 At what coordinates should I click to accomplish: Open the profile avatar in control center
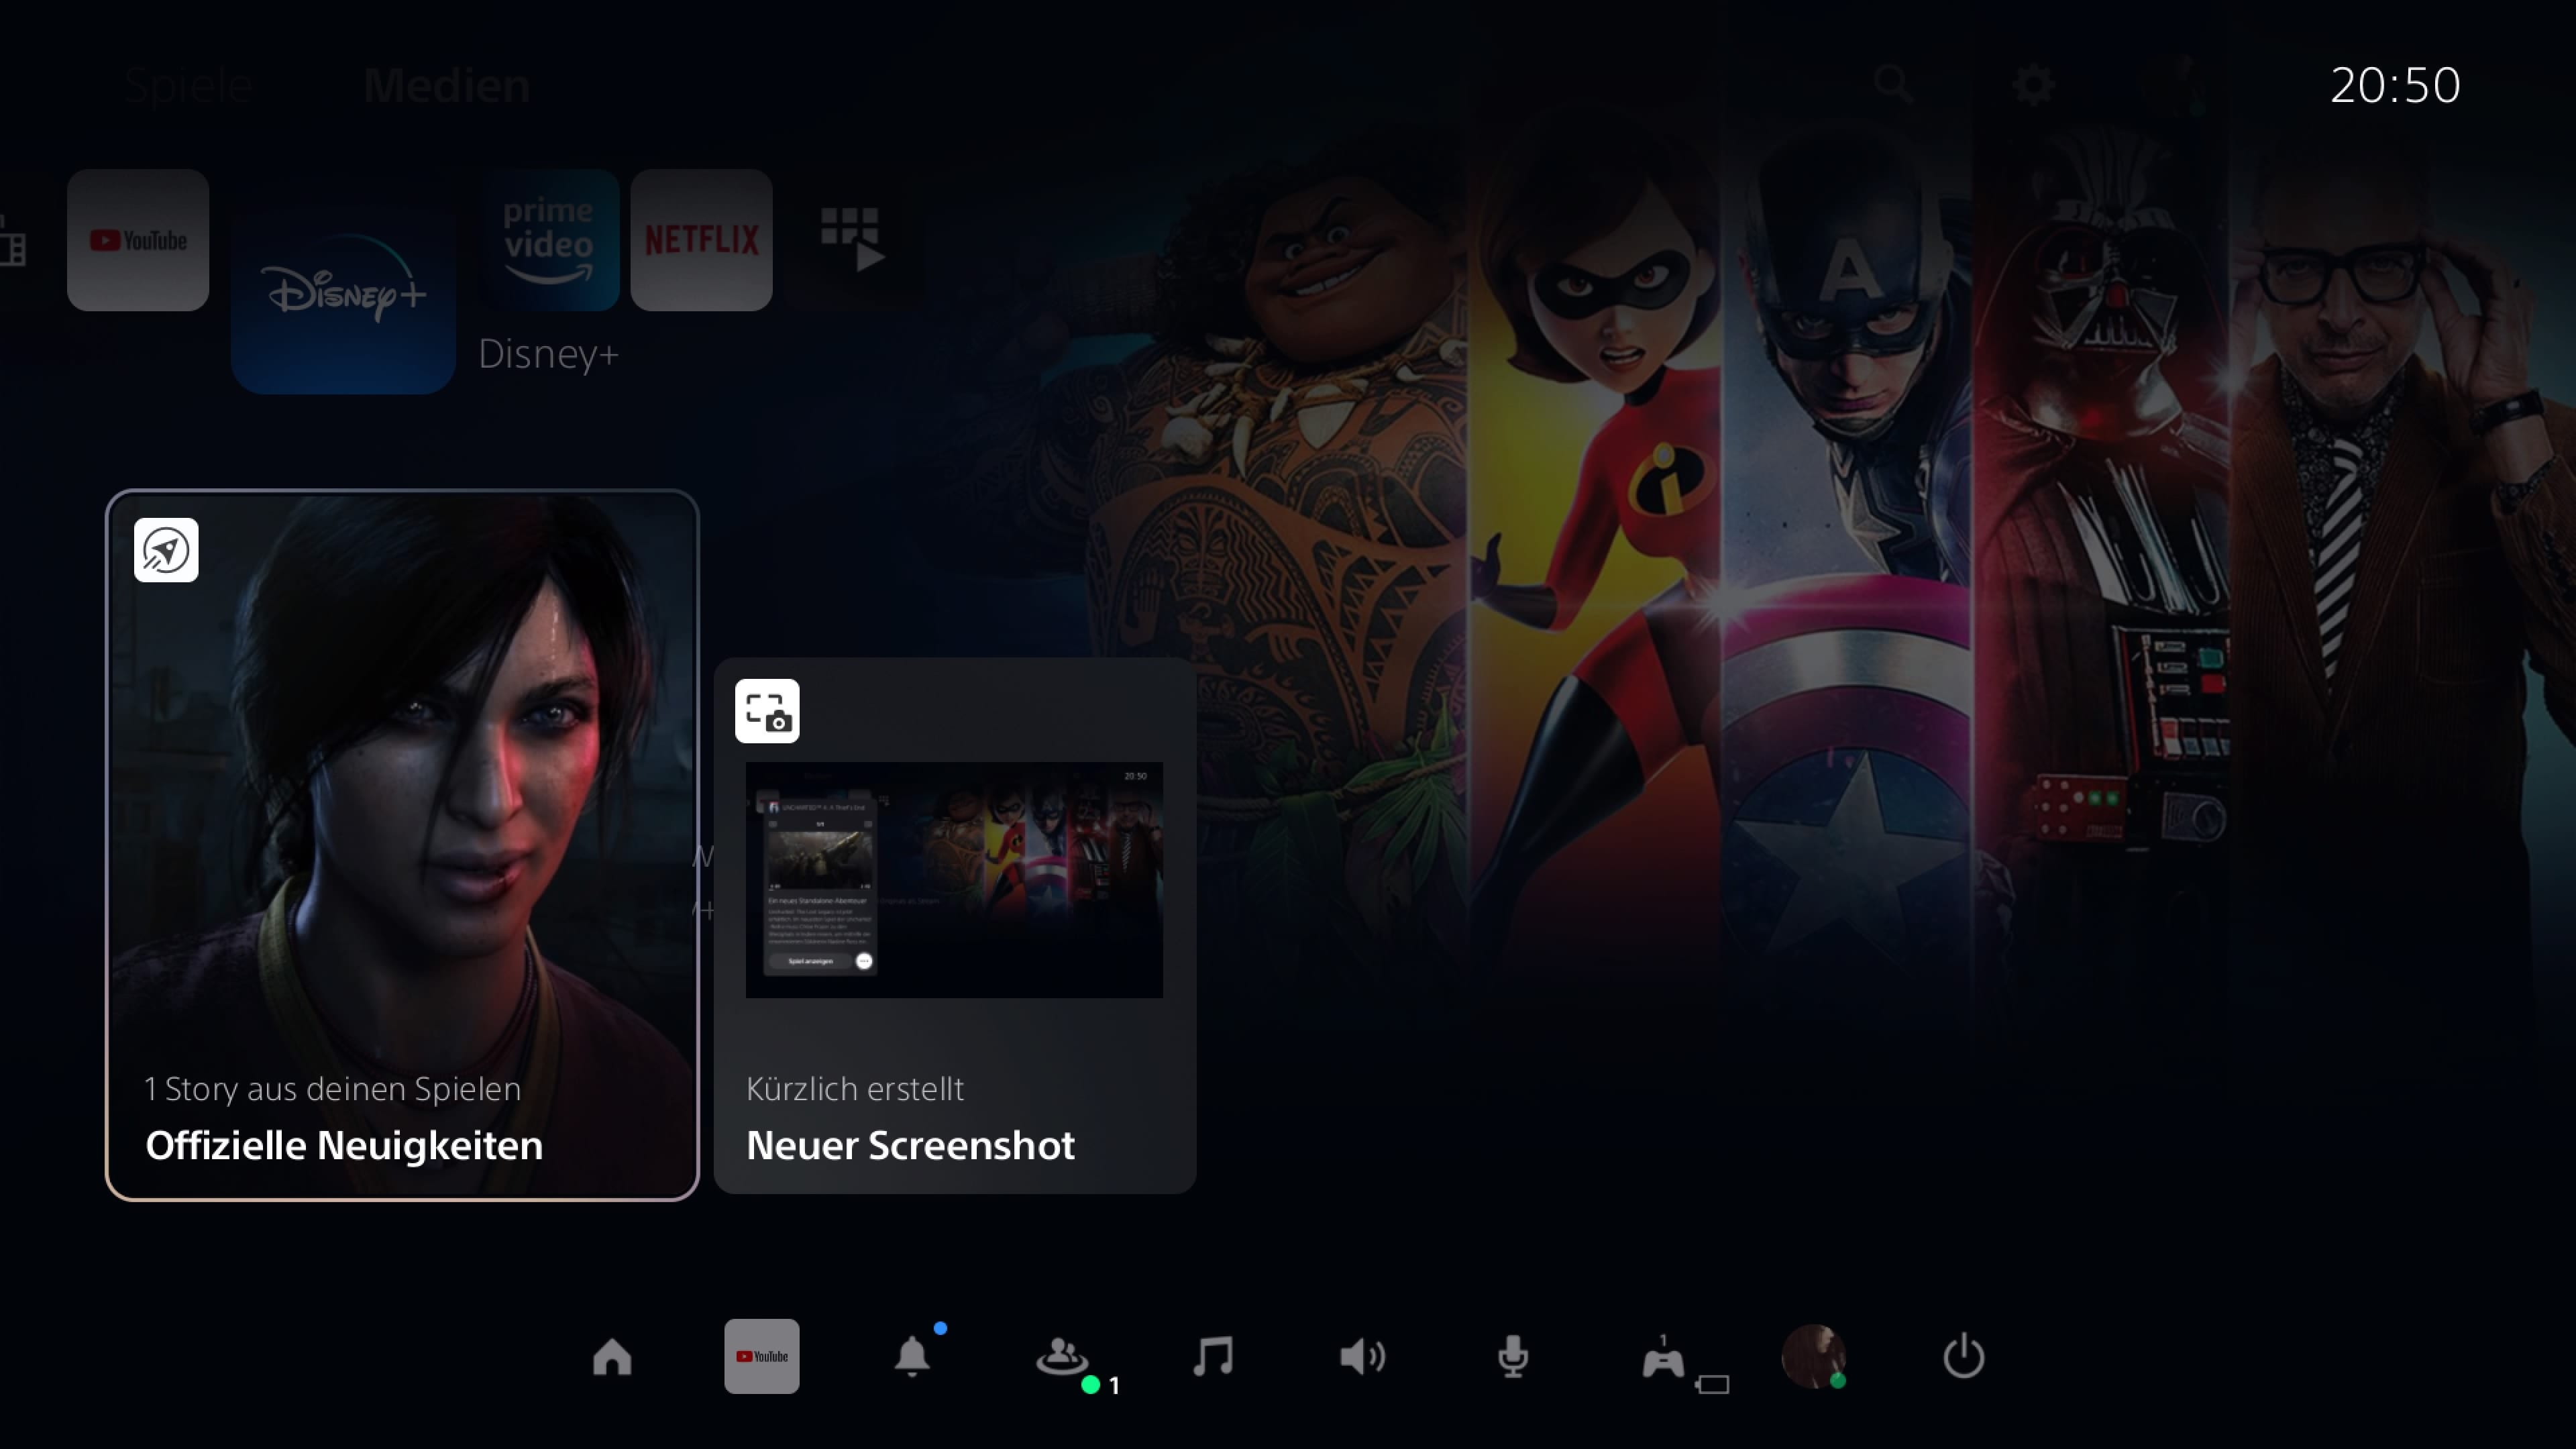[1813, 1357]
